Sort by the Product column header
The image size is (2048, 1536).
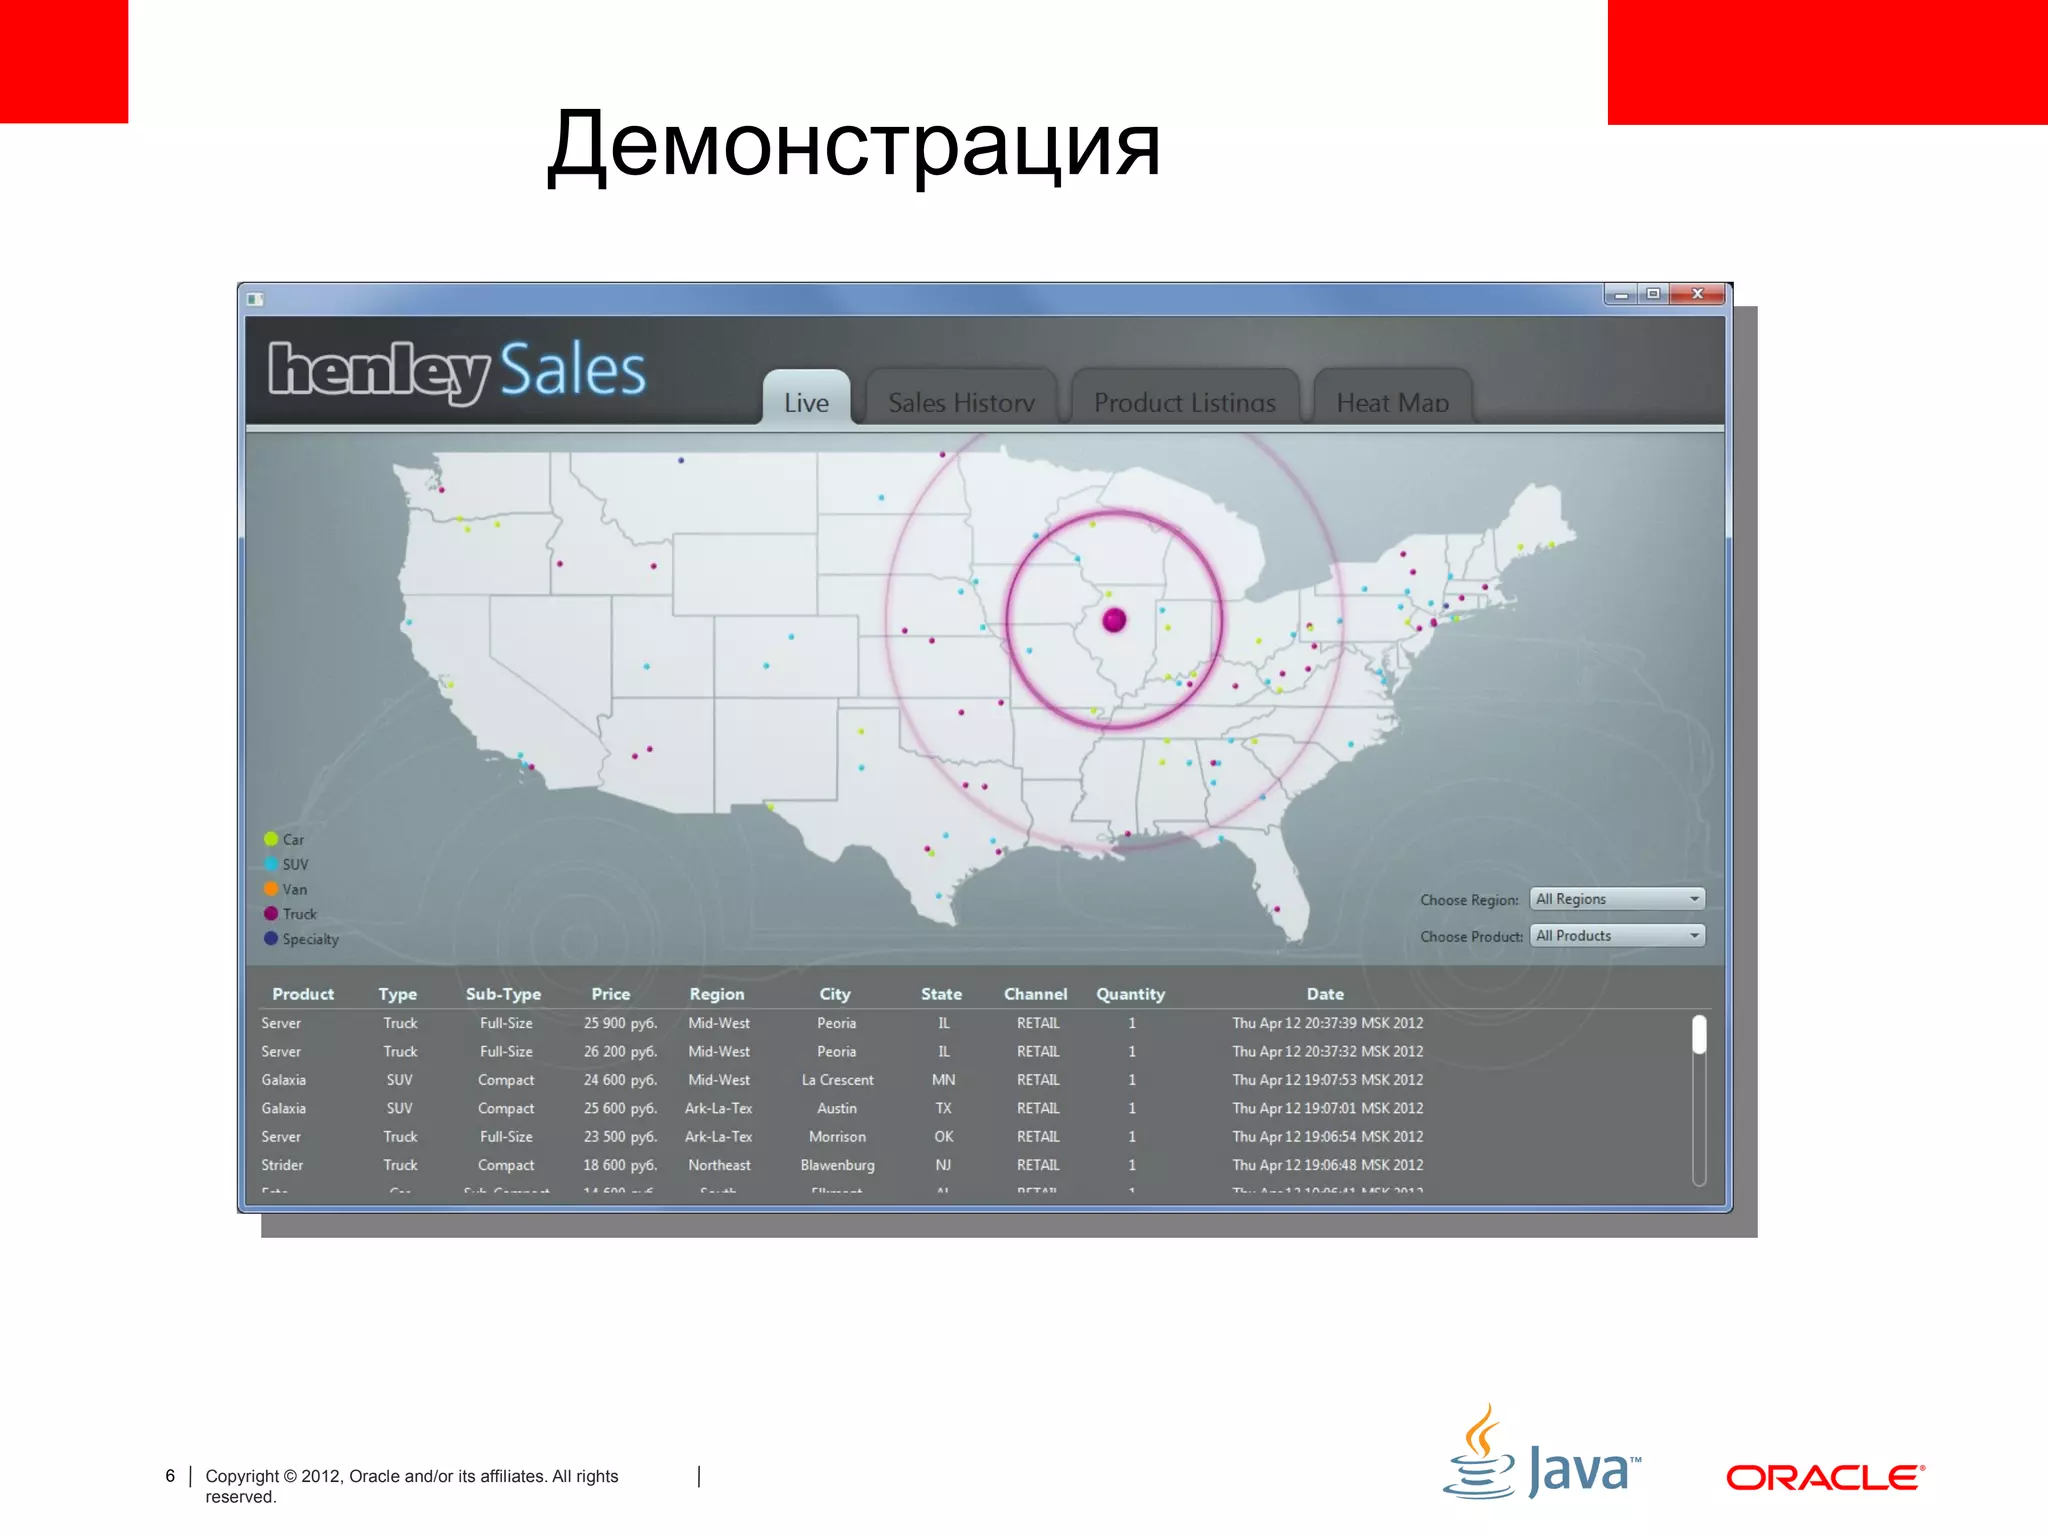click(x=303, y=994)
